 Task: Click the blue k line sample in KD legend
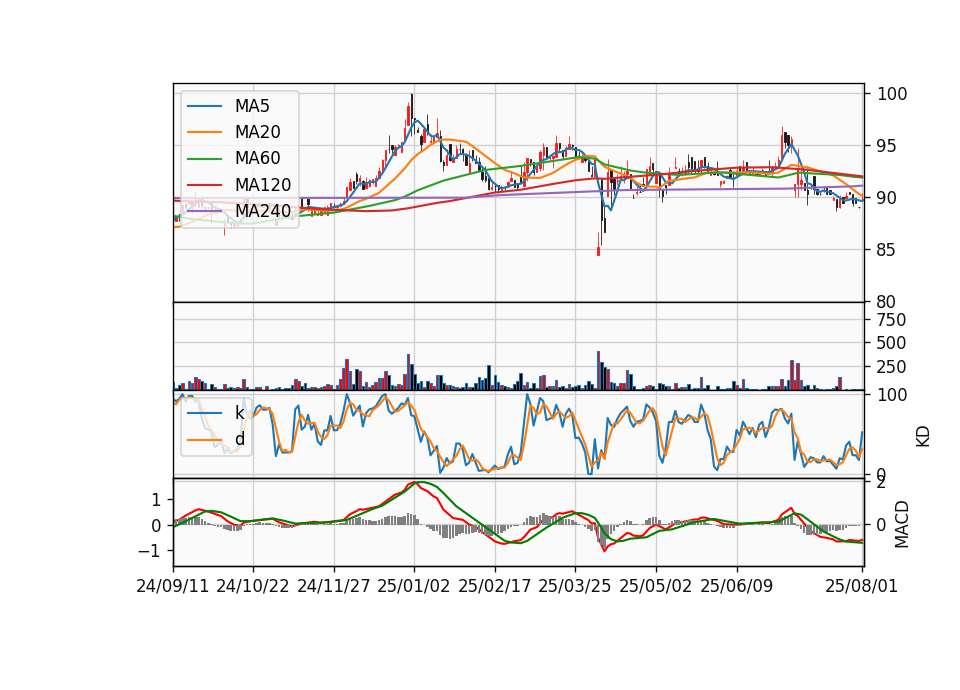coord(204,413)
